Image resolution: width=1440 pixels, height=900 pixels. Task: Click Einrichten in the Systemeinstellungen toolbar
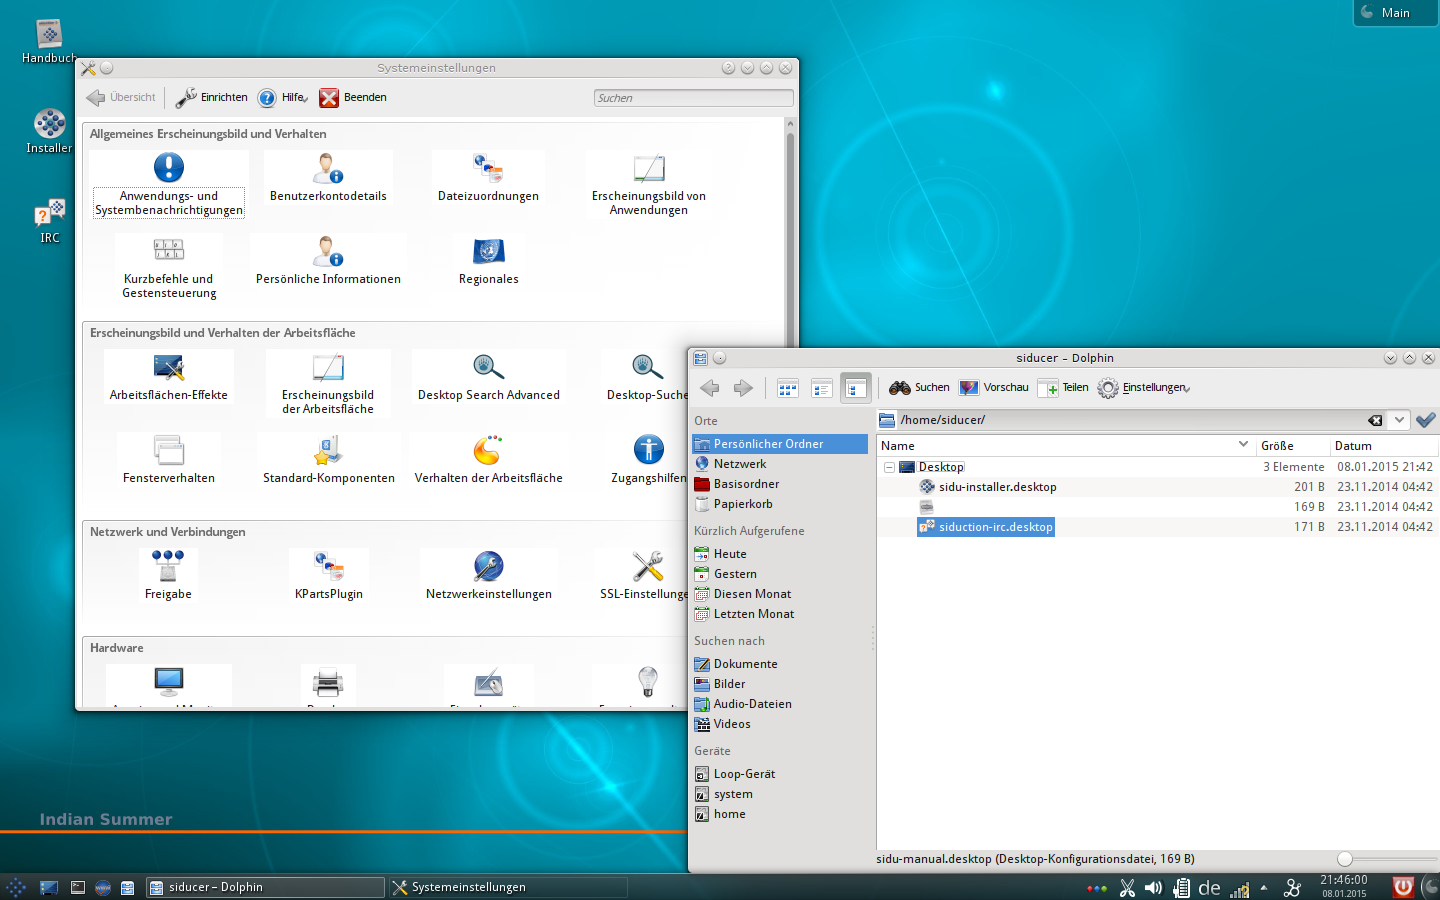(x=212, y=98)
